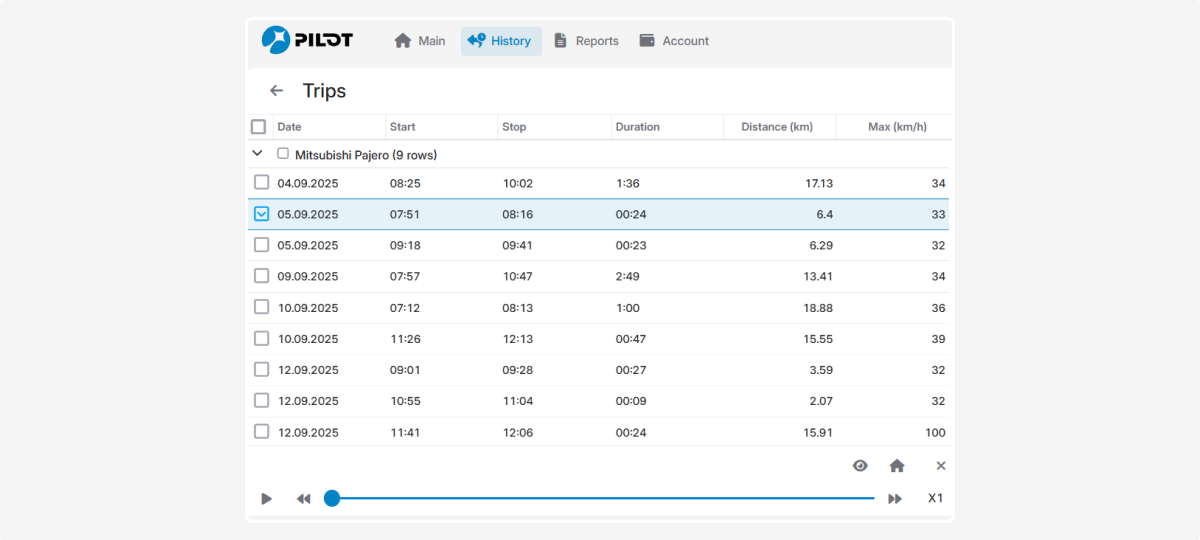Switch to the Reports tab
This screenshot has height=540, width=1200.
[x=586, y=41]
